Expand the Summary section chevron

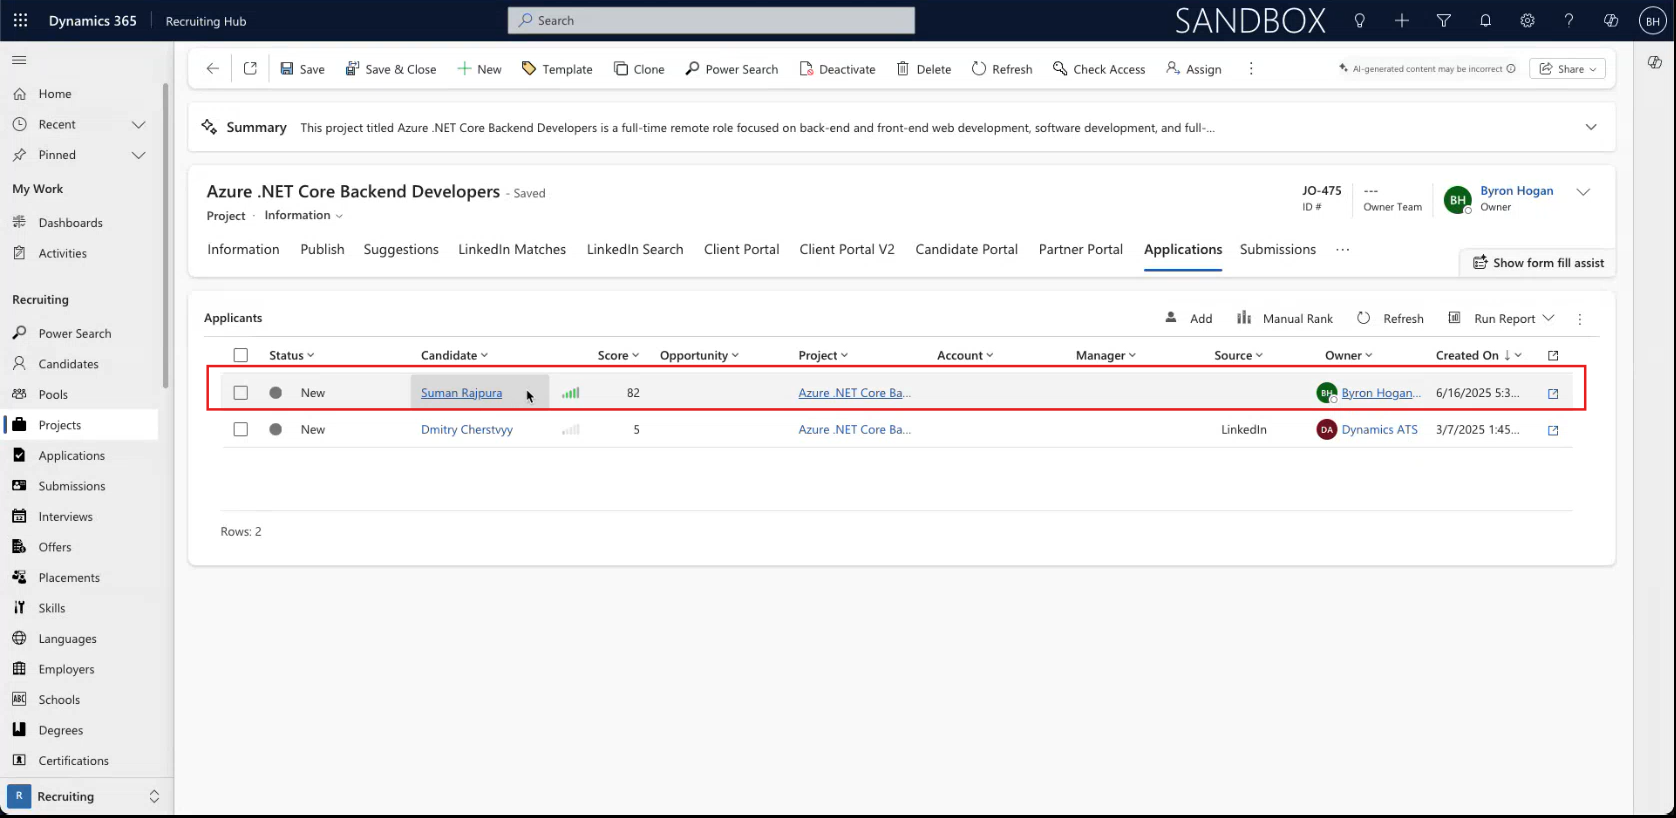1591,127
